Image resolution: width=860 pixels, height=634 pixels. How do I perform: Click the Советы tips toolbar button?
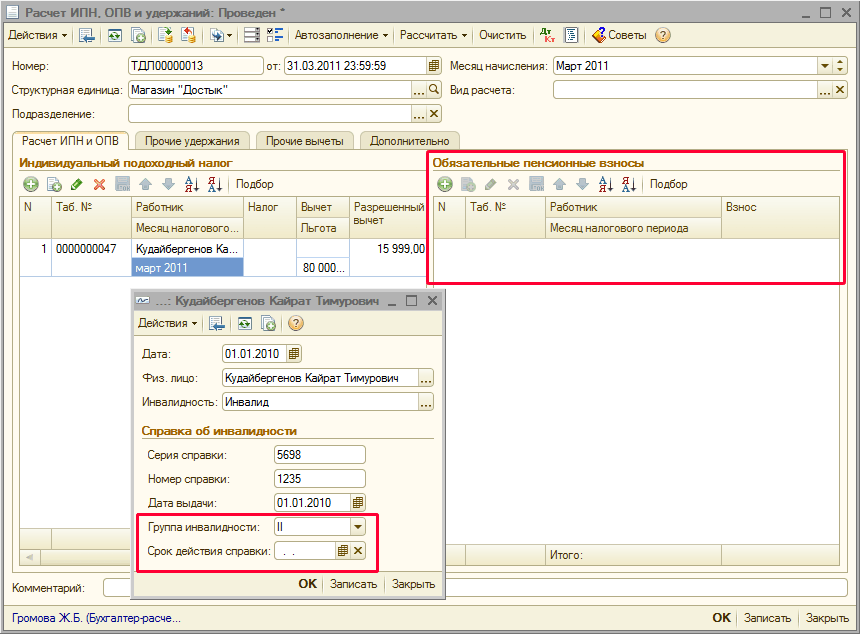pos(619,35)
